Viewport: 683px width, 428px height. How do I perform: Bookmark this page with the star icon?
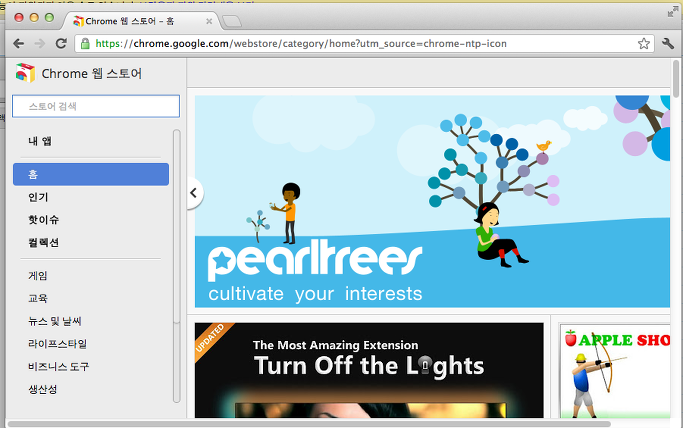tap(643, 44)
